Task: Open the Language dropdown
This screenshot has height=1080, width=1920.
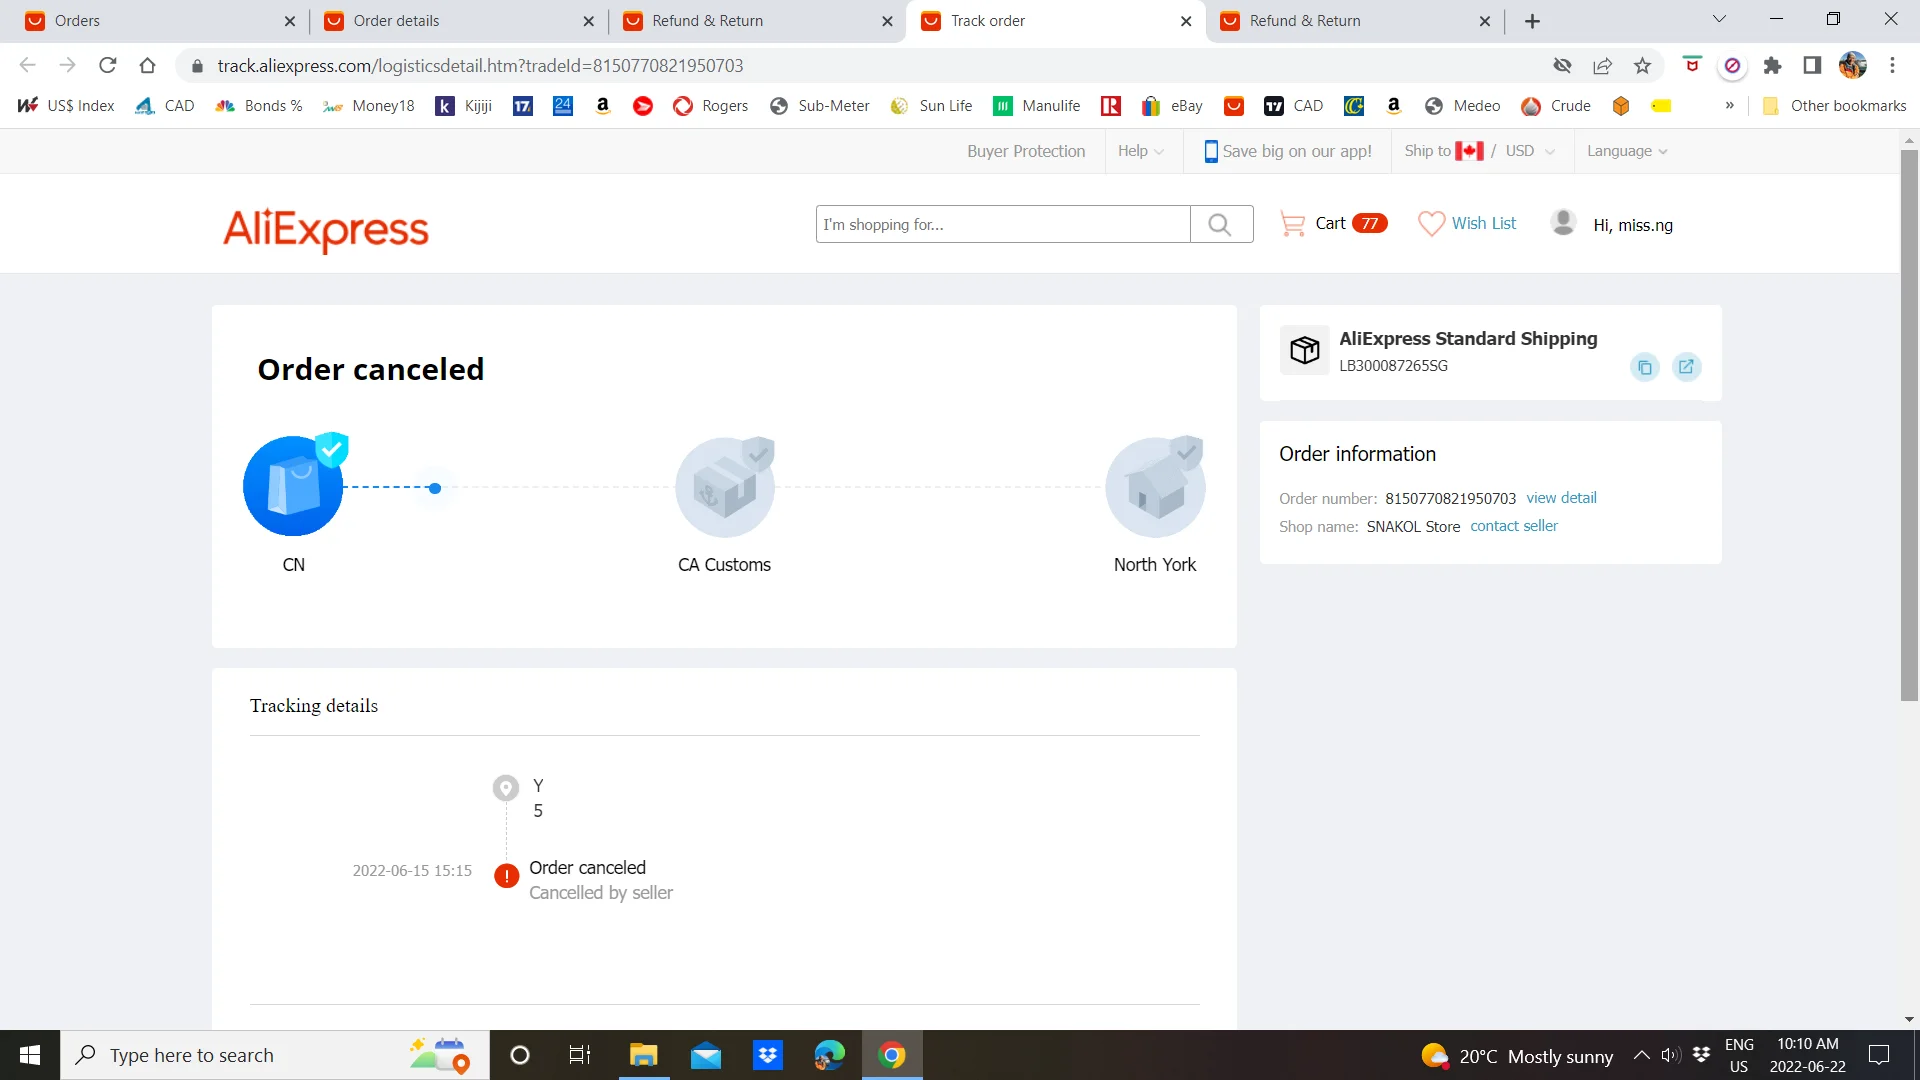Action: pyautogui.click(x=1626, y=151)
